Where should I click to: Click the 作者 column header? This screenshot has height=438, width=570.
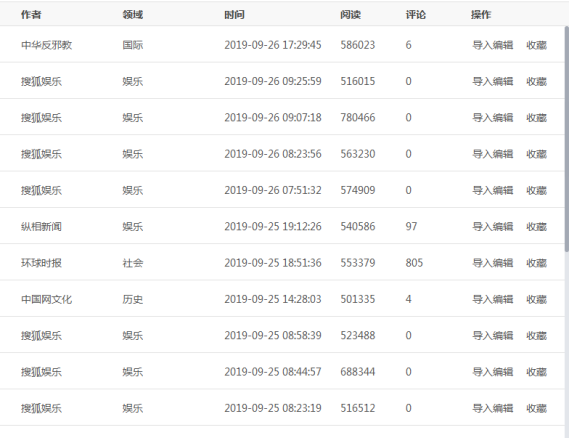pyautogui.click(x=31, y=15)
